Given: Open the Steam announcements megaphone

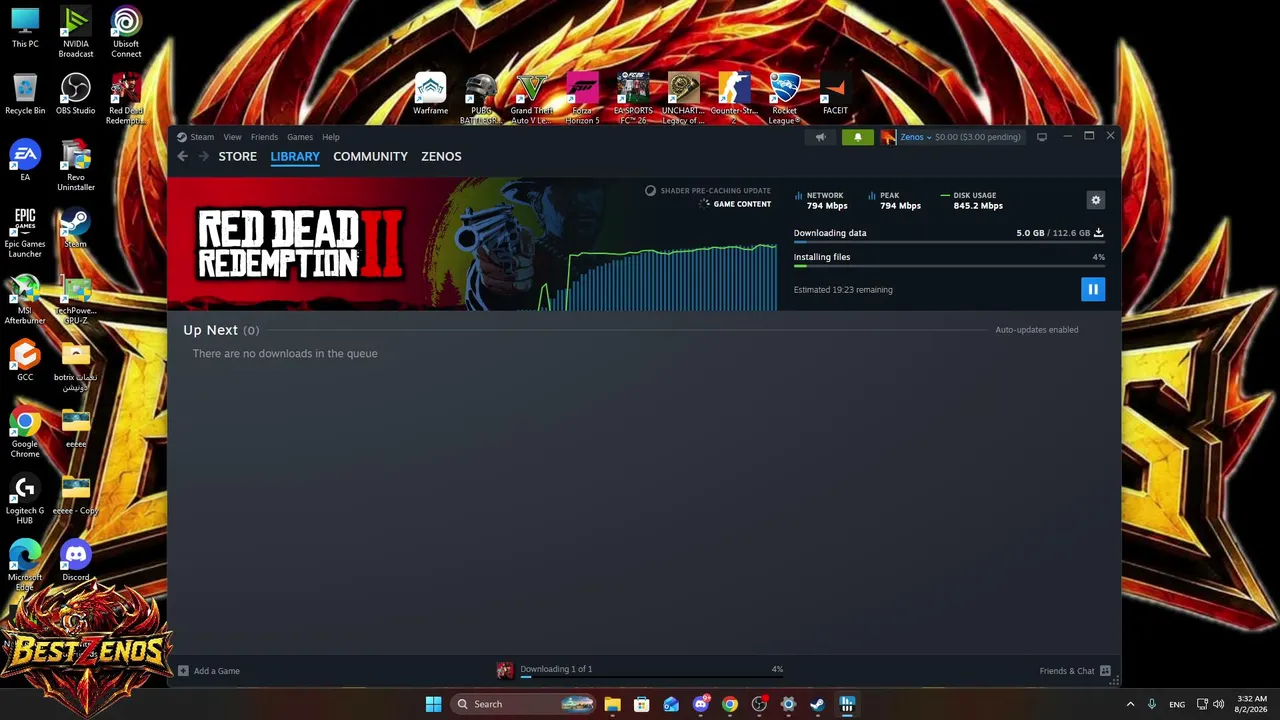Looking at the screenshot, I should 820,137.
